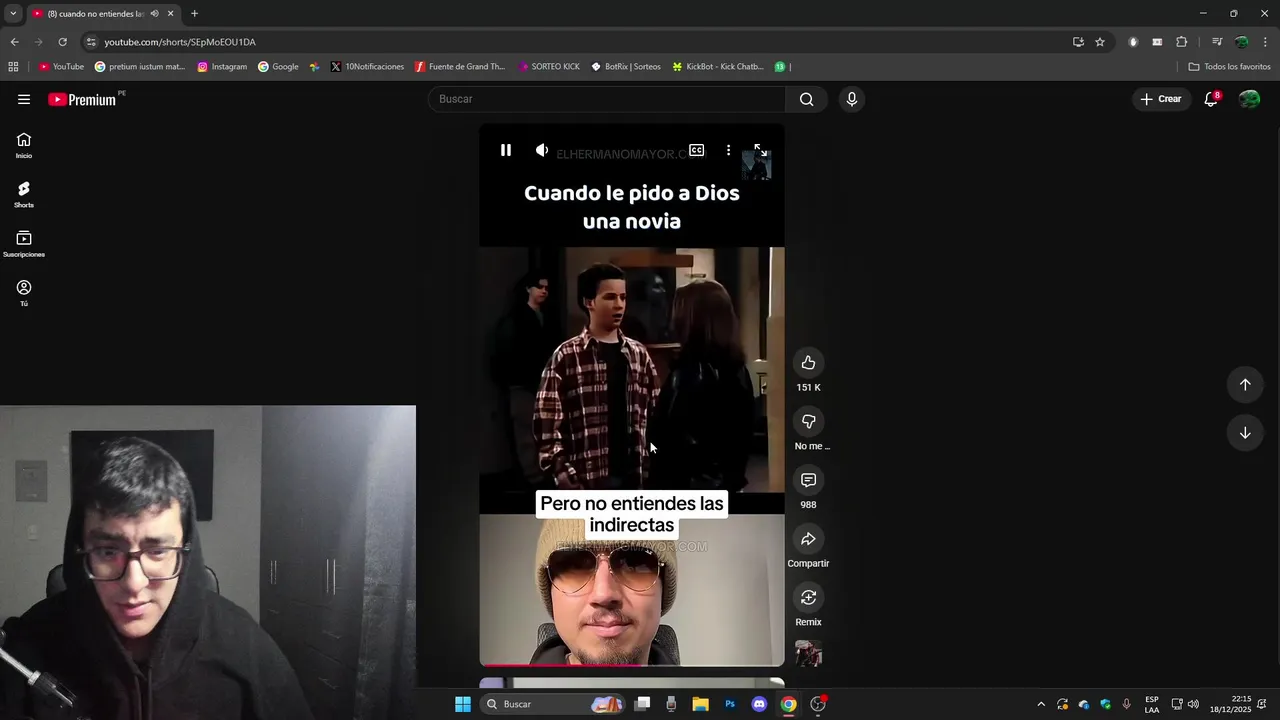Open the browser extensions puzzle icon
The height and width of the screenshot is (720, 1280).
pyautogui.click(x=1182, y=42)
